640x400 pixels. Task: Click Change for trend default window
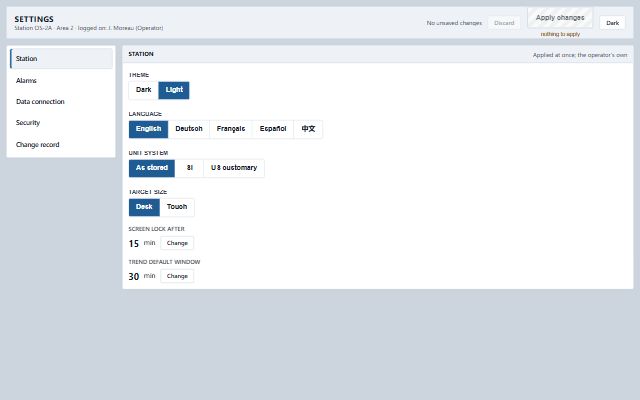[177, 276]
